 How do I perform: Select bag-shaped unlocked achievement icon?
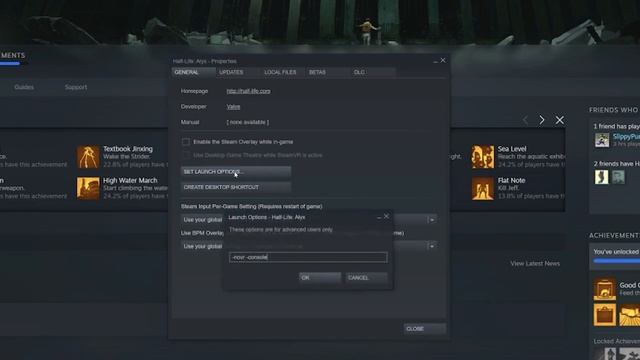pos(604,315)
